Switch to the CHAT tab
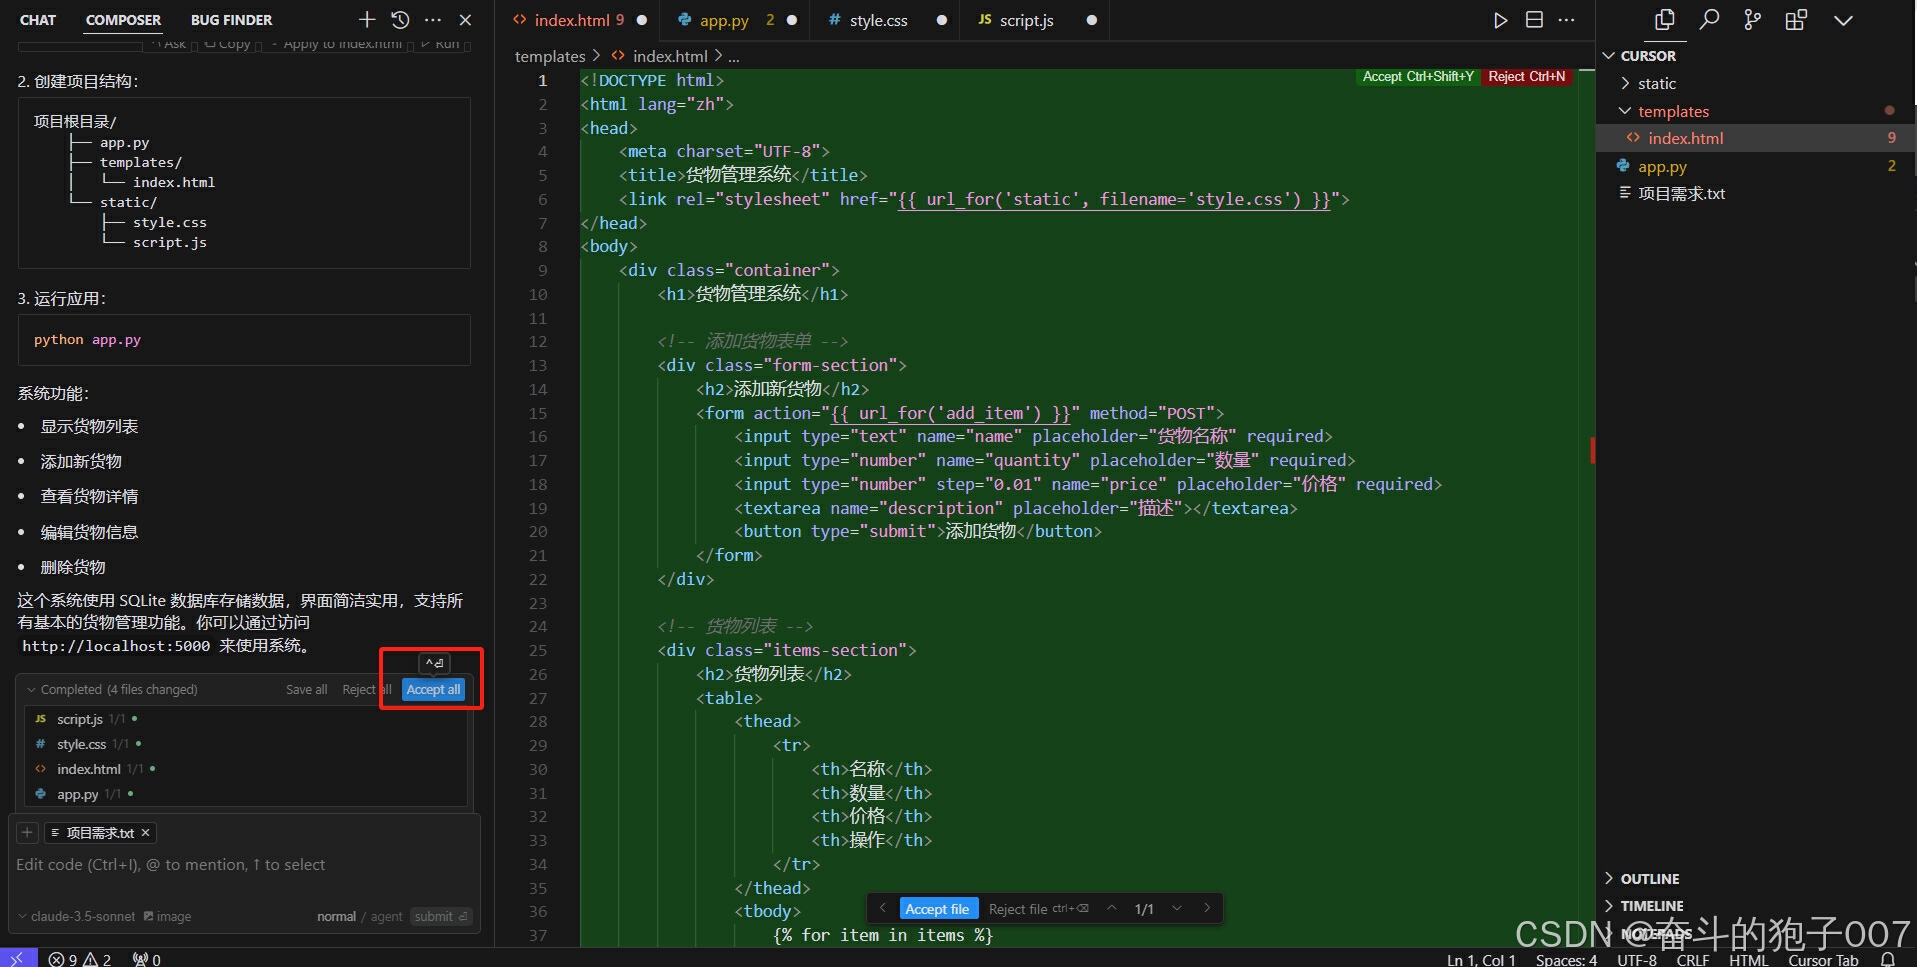Screen dimensions: 1917x967 tap(38, 20)
